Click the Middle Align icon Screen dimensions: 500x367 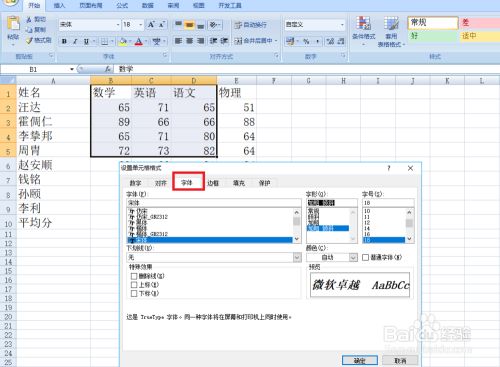point(190,25)
